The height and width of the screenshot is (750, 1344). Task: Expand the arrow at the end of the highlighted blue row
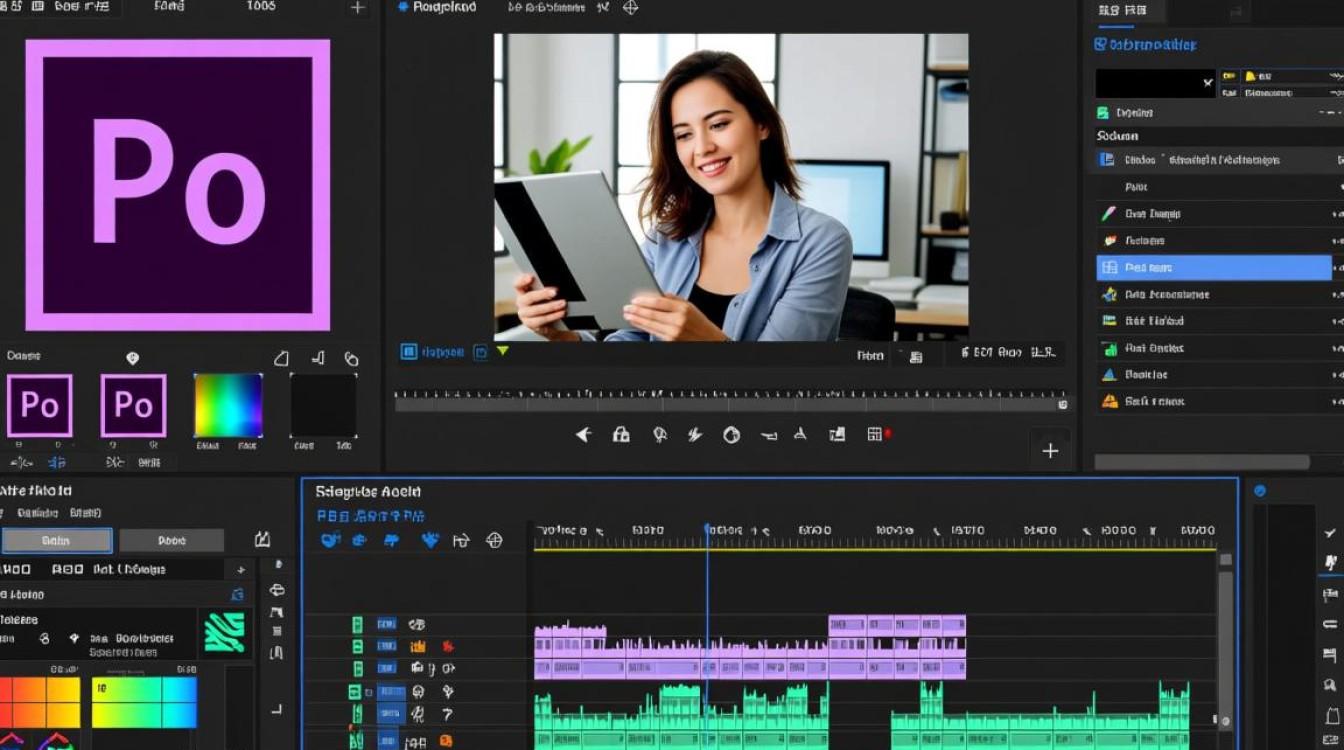(x=1337, y=268)
